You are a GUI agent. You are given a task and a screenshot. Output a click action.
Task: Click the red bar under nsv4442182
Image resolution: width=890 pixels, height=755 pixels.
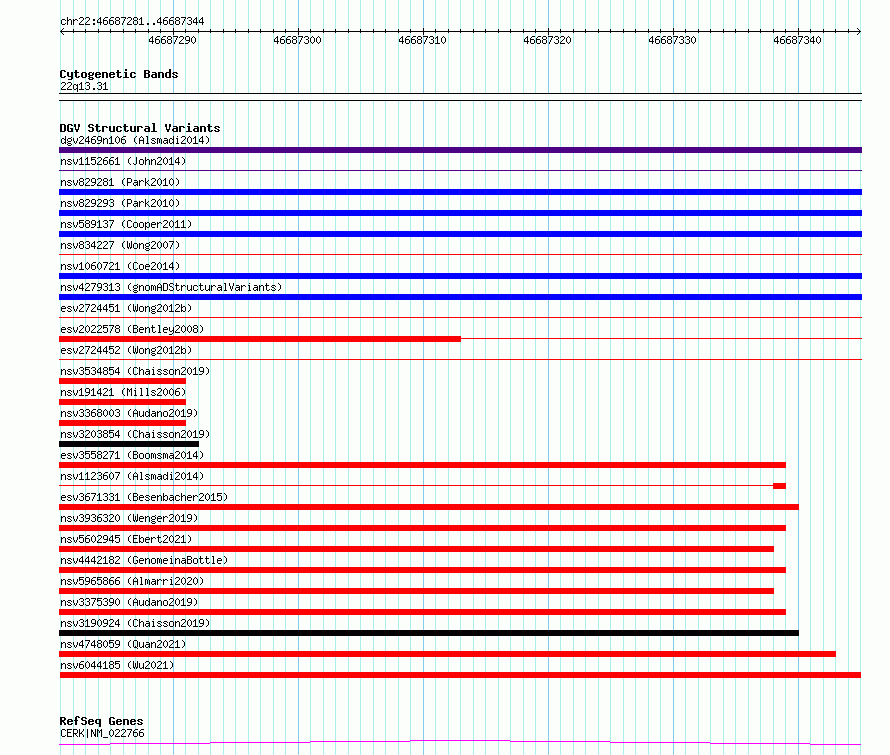[422, 570]
